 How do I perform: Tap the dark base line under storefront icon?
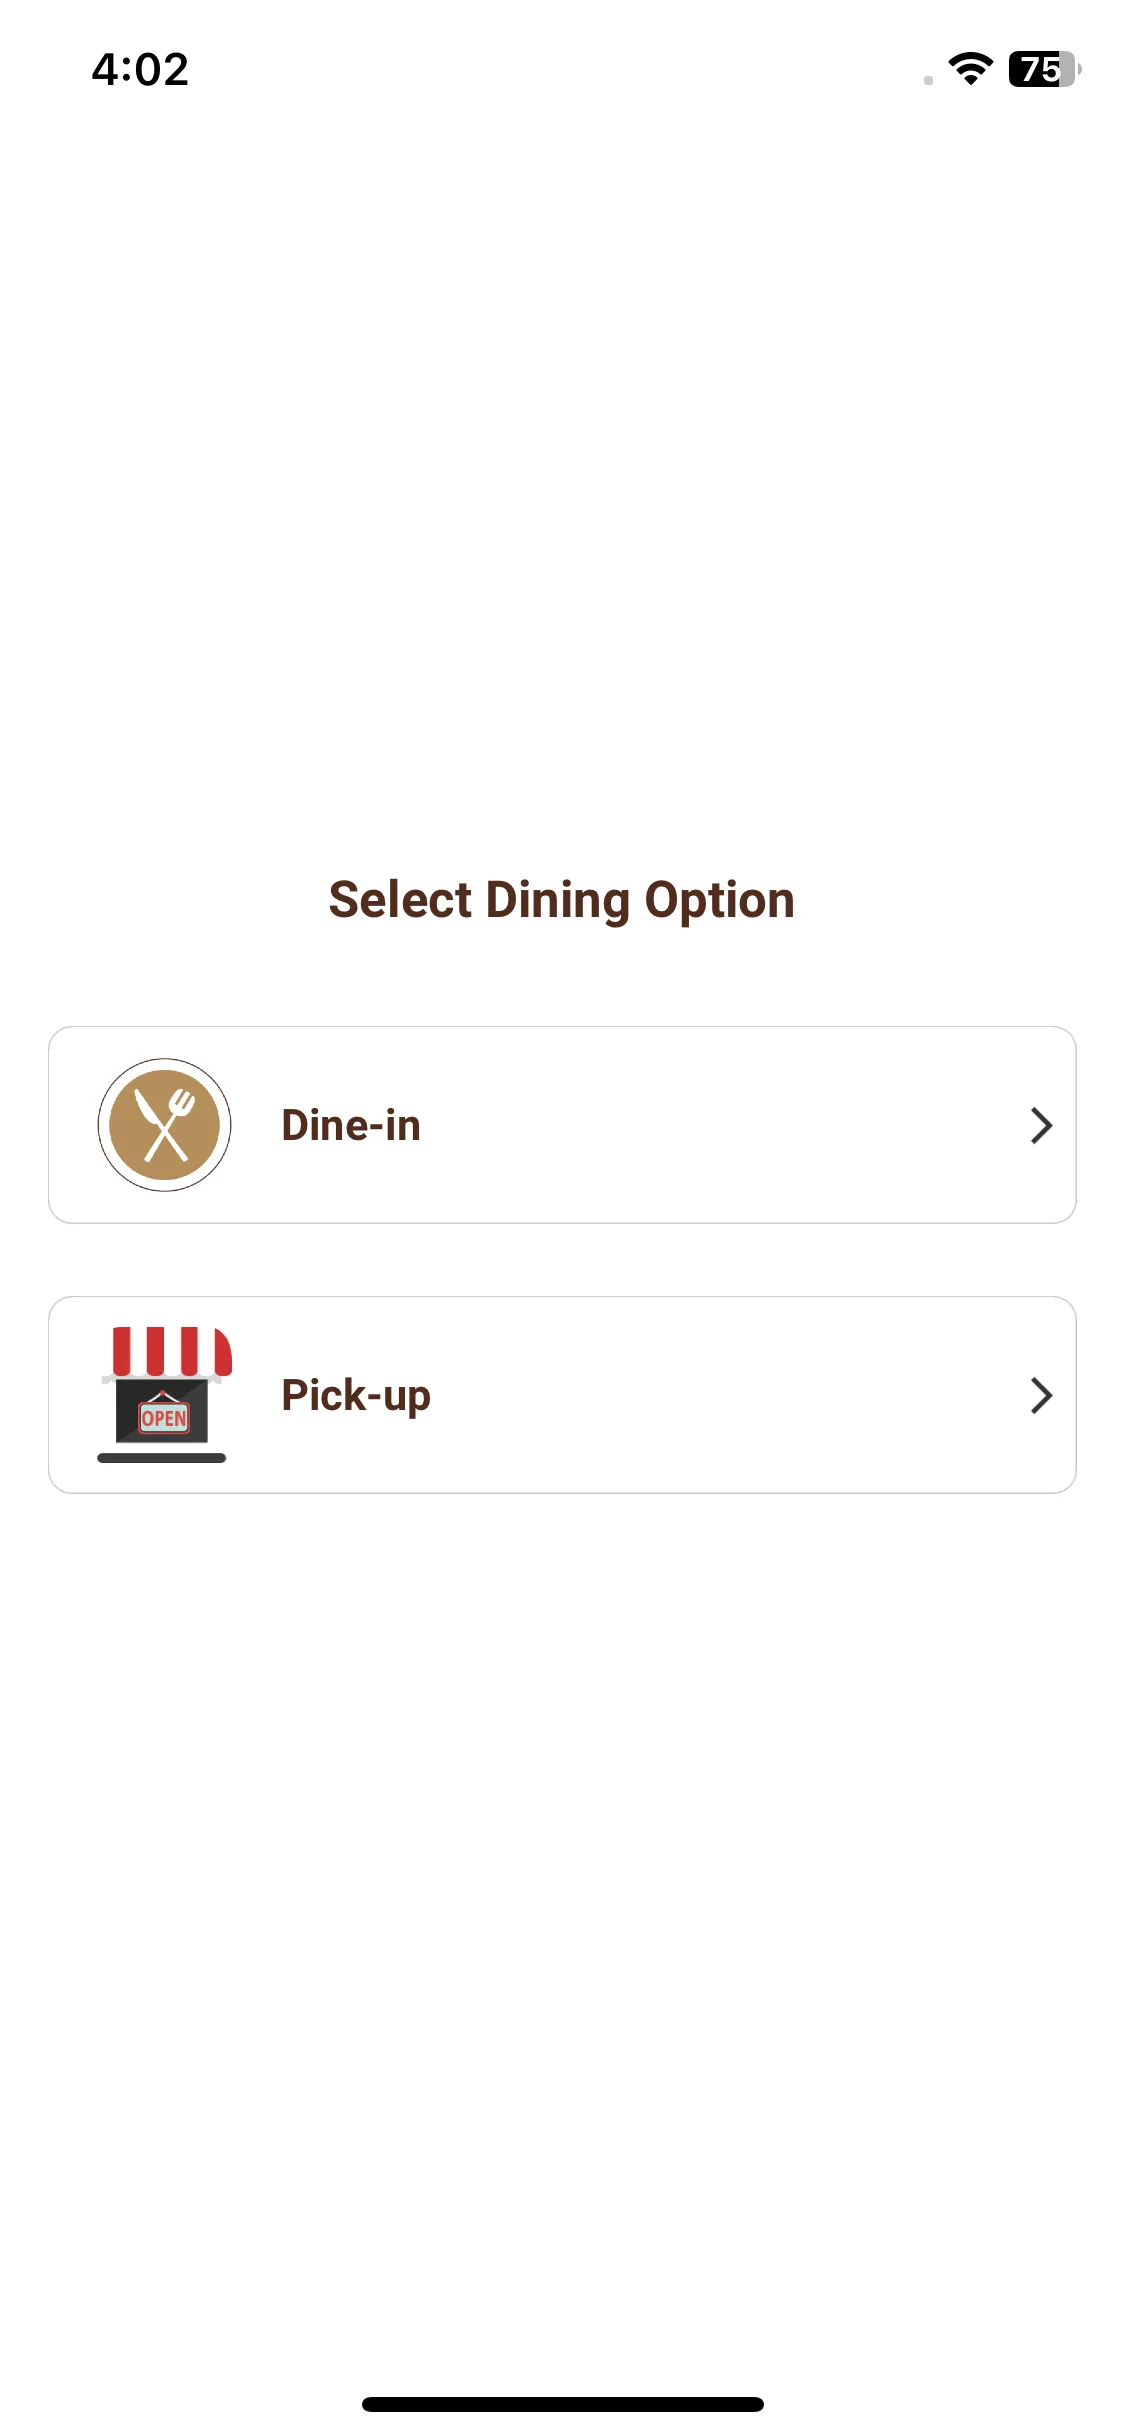point(162,1458)
